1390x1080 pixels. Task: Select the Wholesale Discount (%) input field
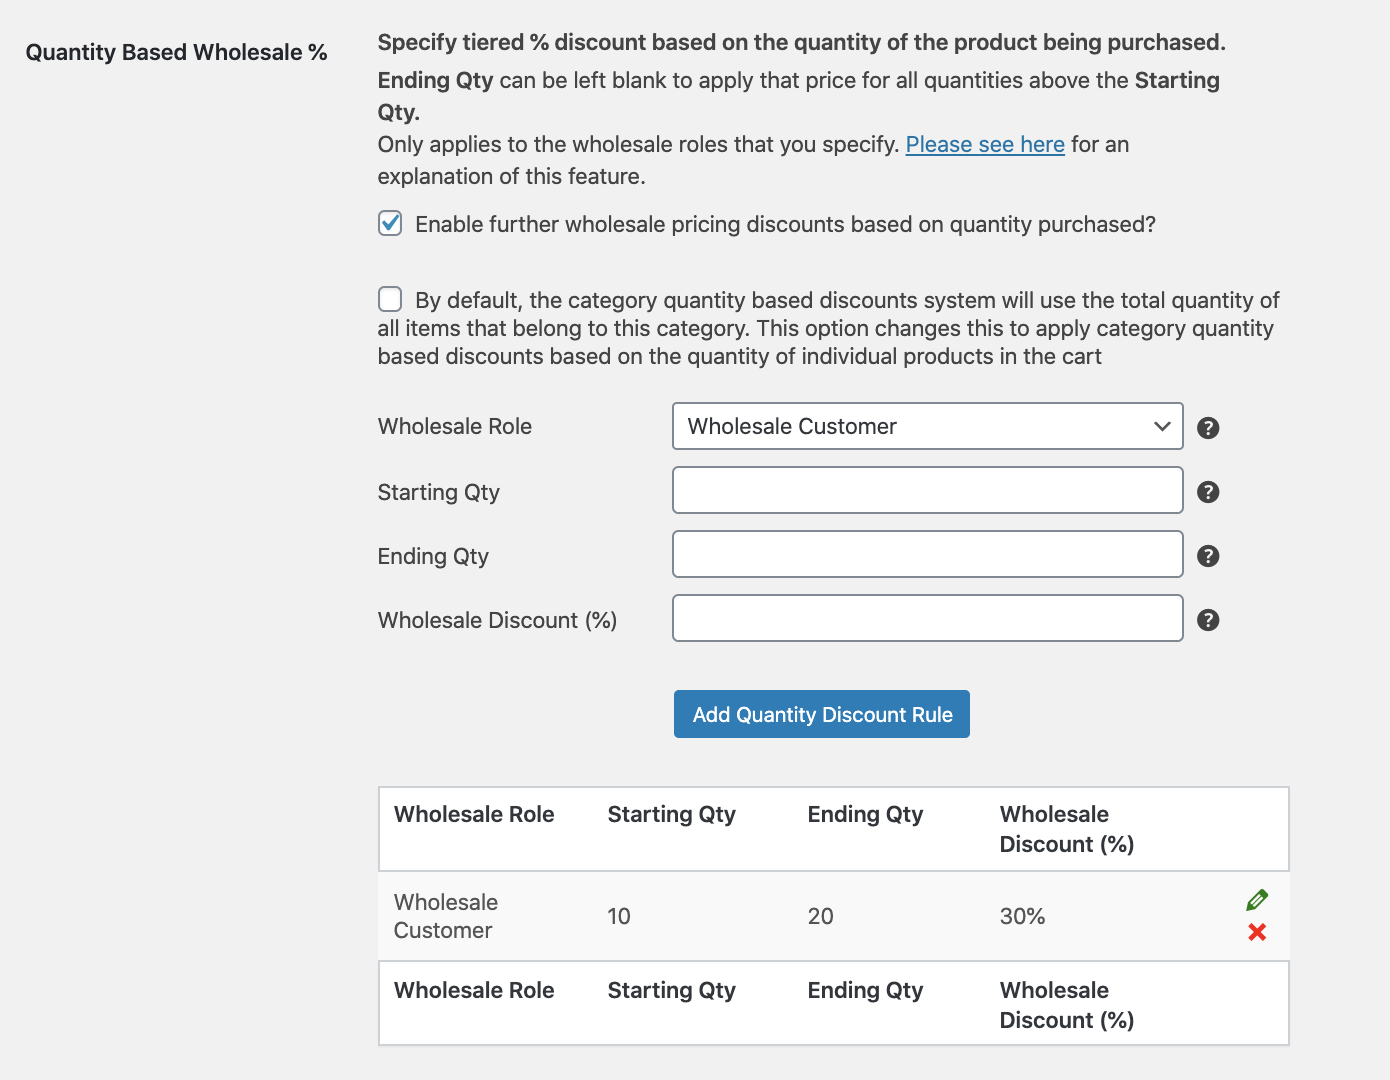[927, 618]
